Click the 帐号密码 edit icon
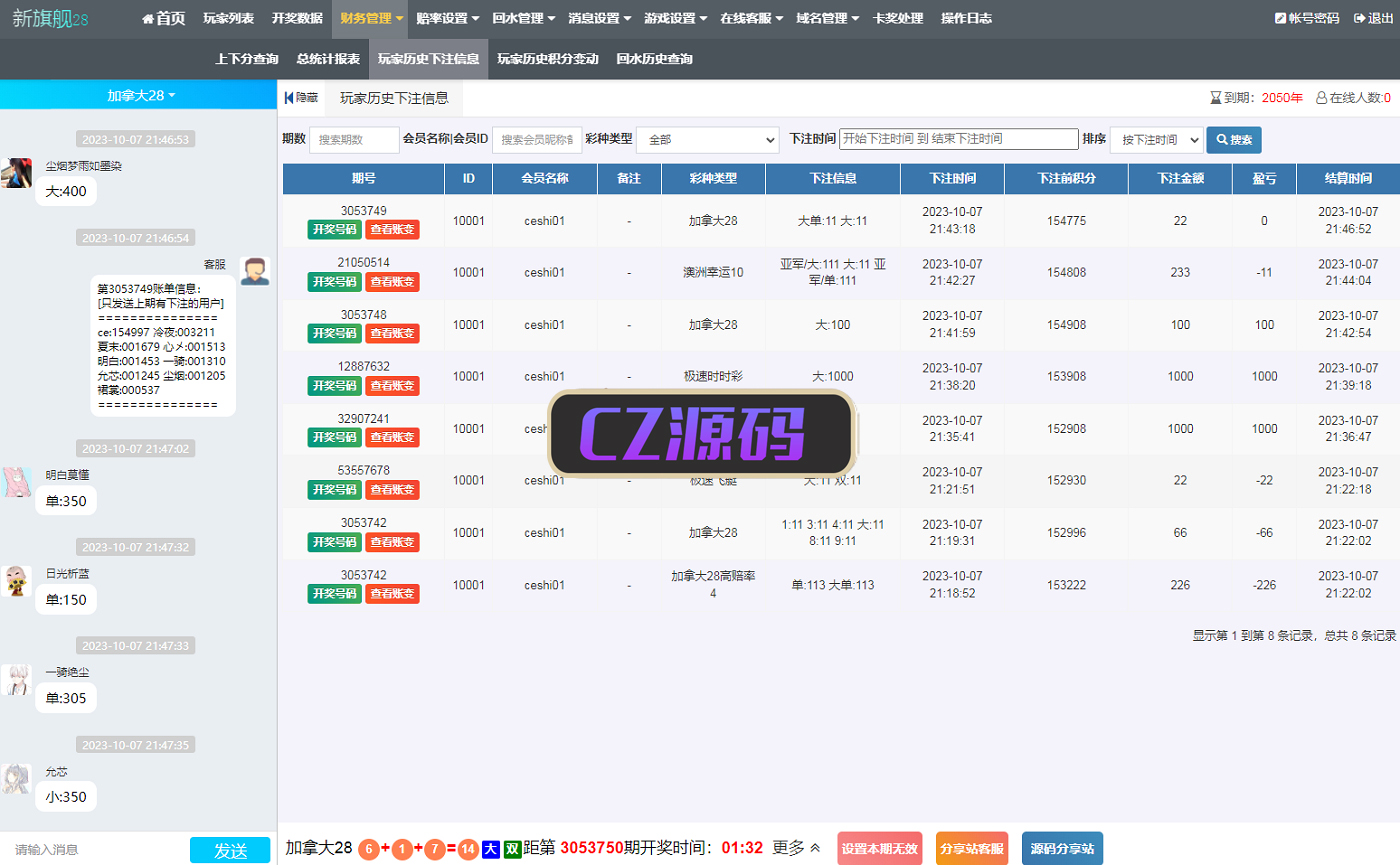 coord(1280,19)
